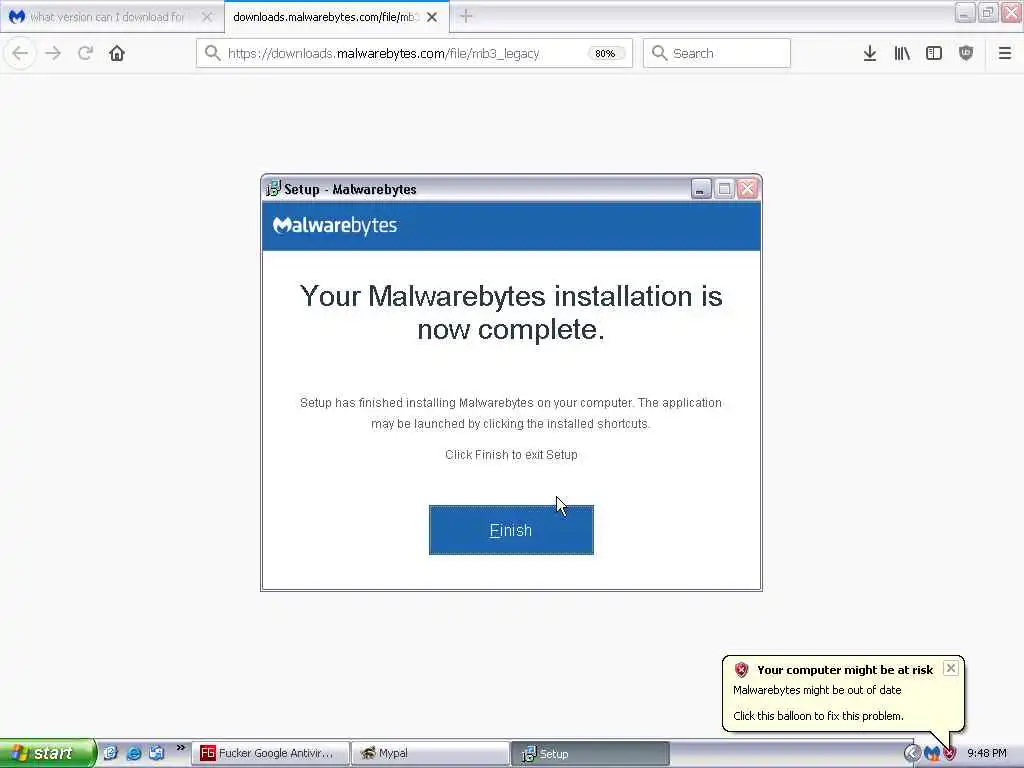Open the hamburger application menu
This screenshot has height=768, width=1024.
[1004, 54]
